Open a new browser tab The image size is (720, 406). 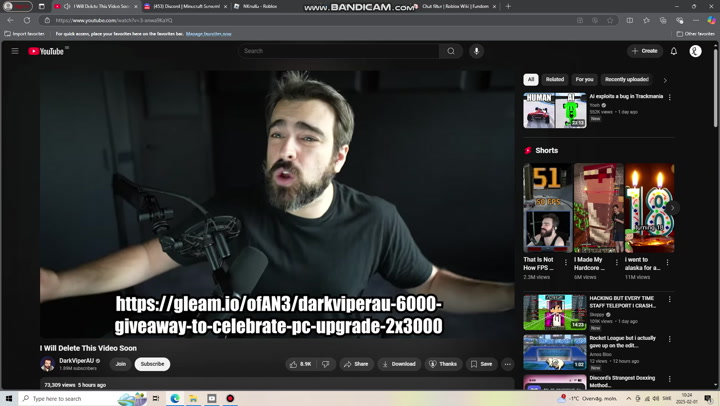point(508,6)
